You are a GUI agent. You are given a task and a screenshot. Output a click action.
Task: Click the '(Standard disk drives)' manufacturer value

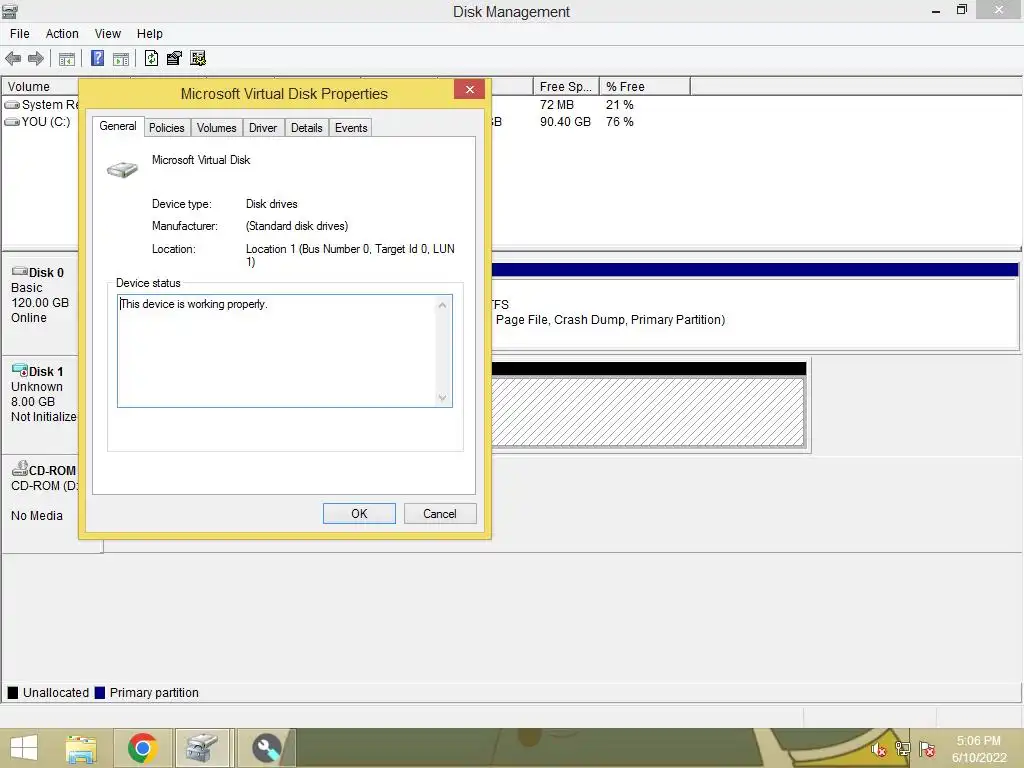(297, 226)
